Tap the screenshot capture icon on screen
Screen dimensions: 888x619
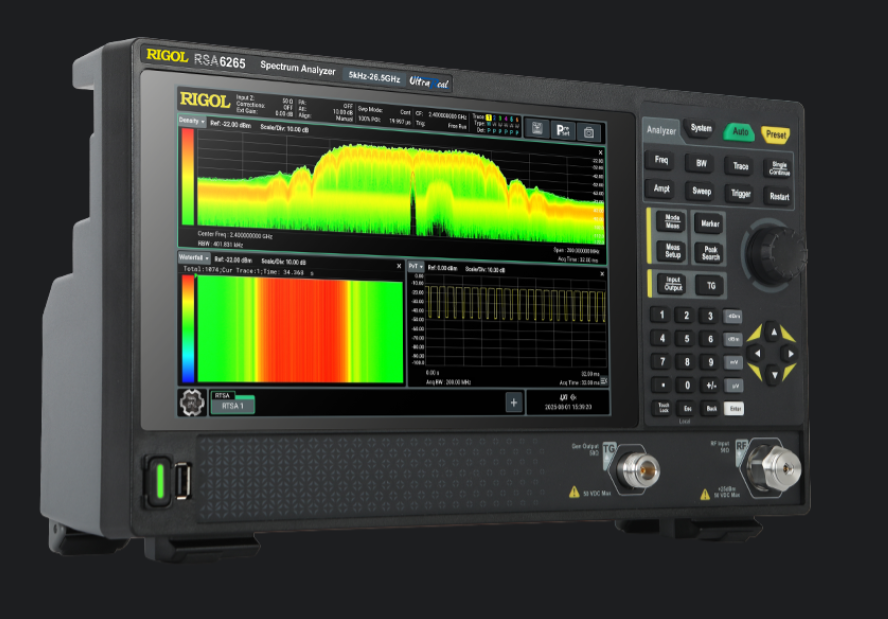[x=589, y=131]
